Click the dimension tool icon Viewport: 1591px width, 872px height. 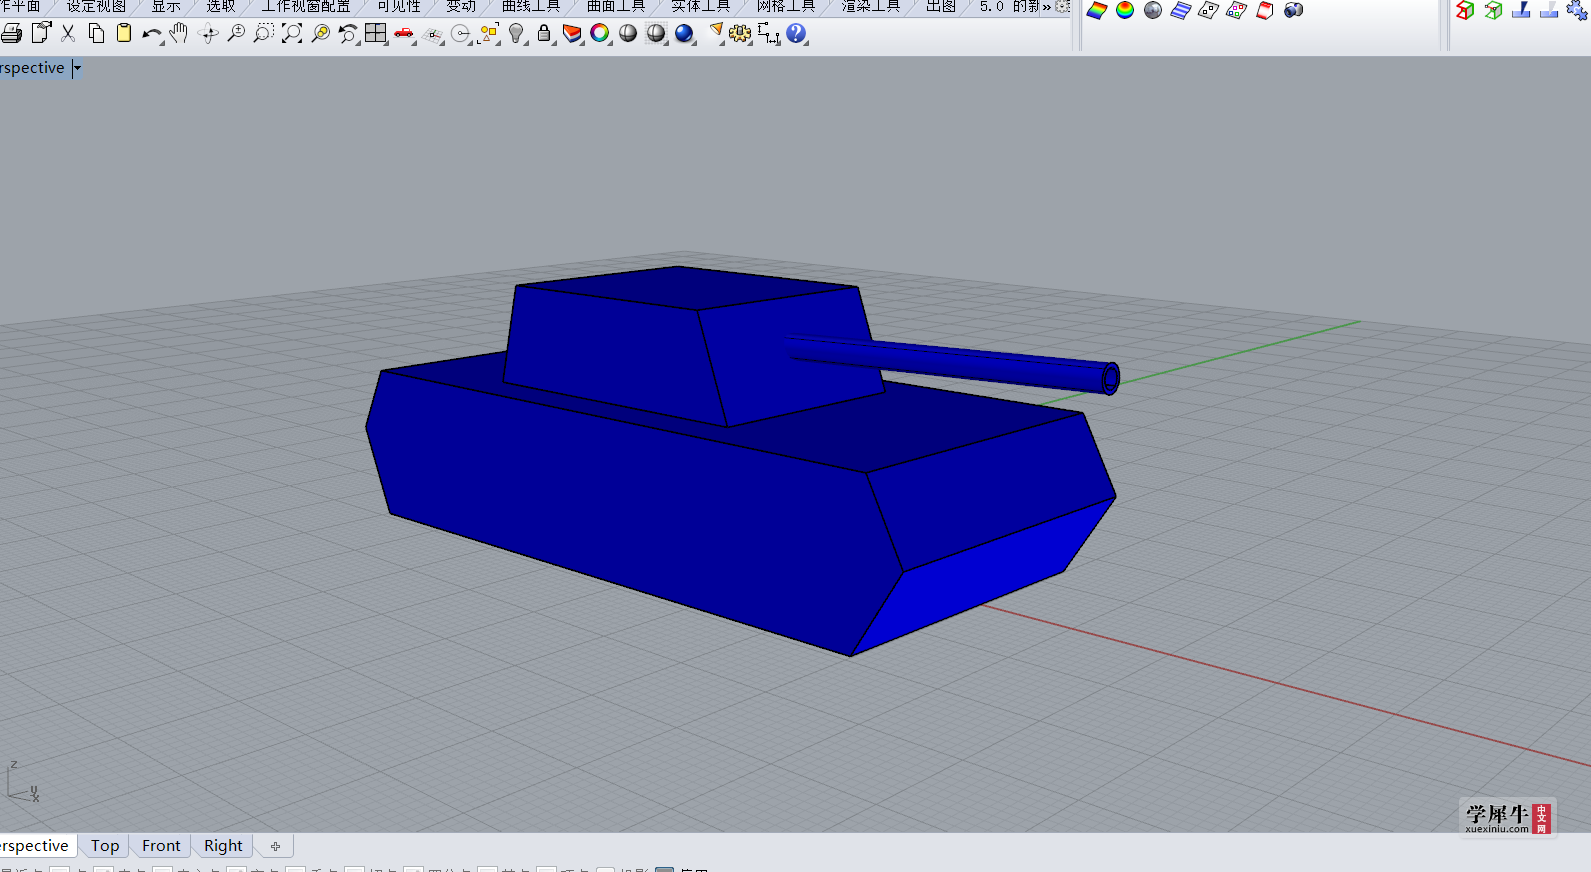click(x=768, y=33)
